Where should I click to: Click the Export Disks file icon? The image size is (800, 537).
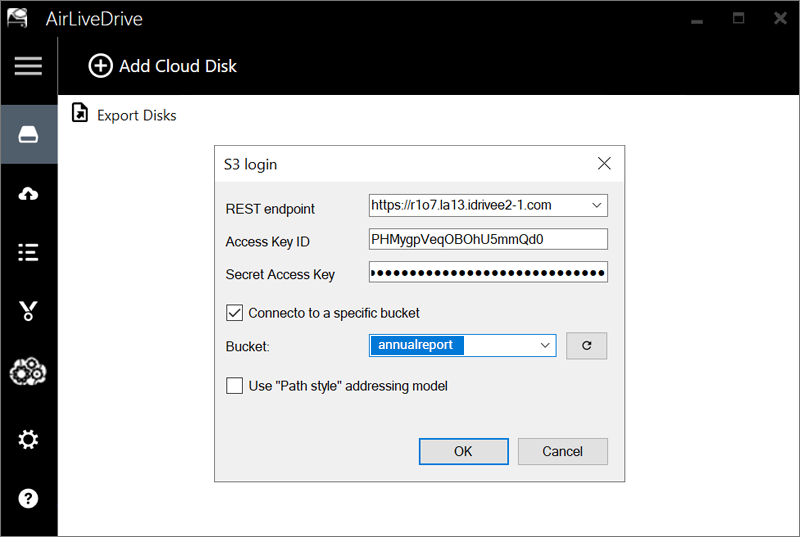tap(80, 113)
